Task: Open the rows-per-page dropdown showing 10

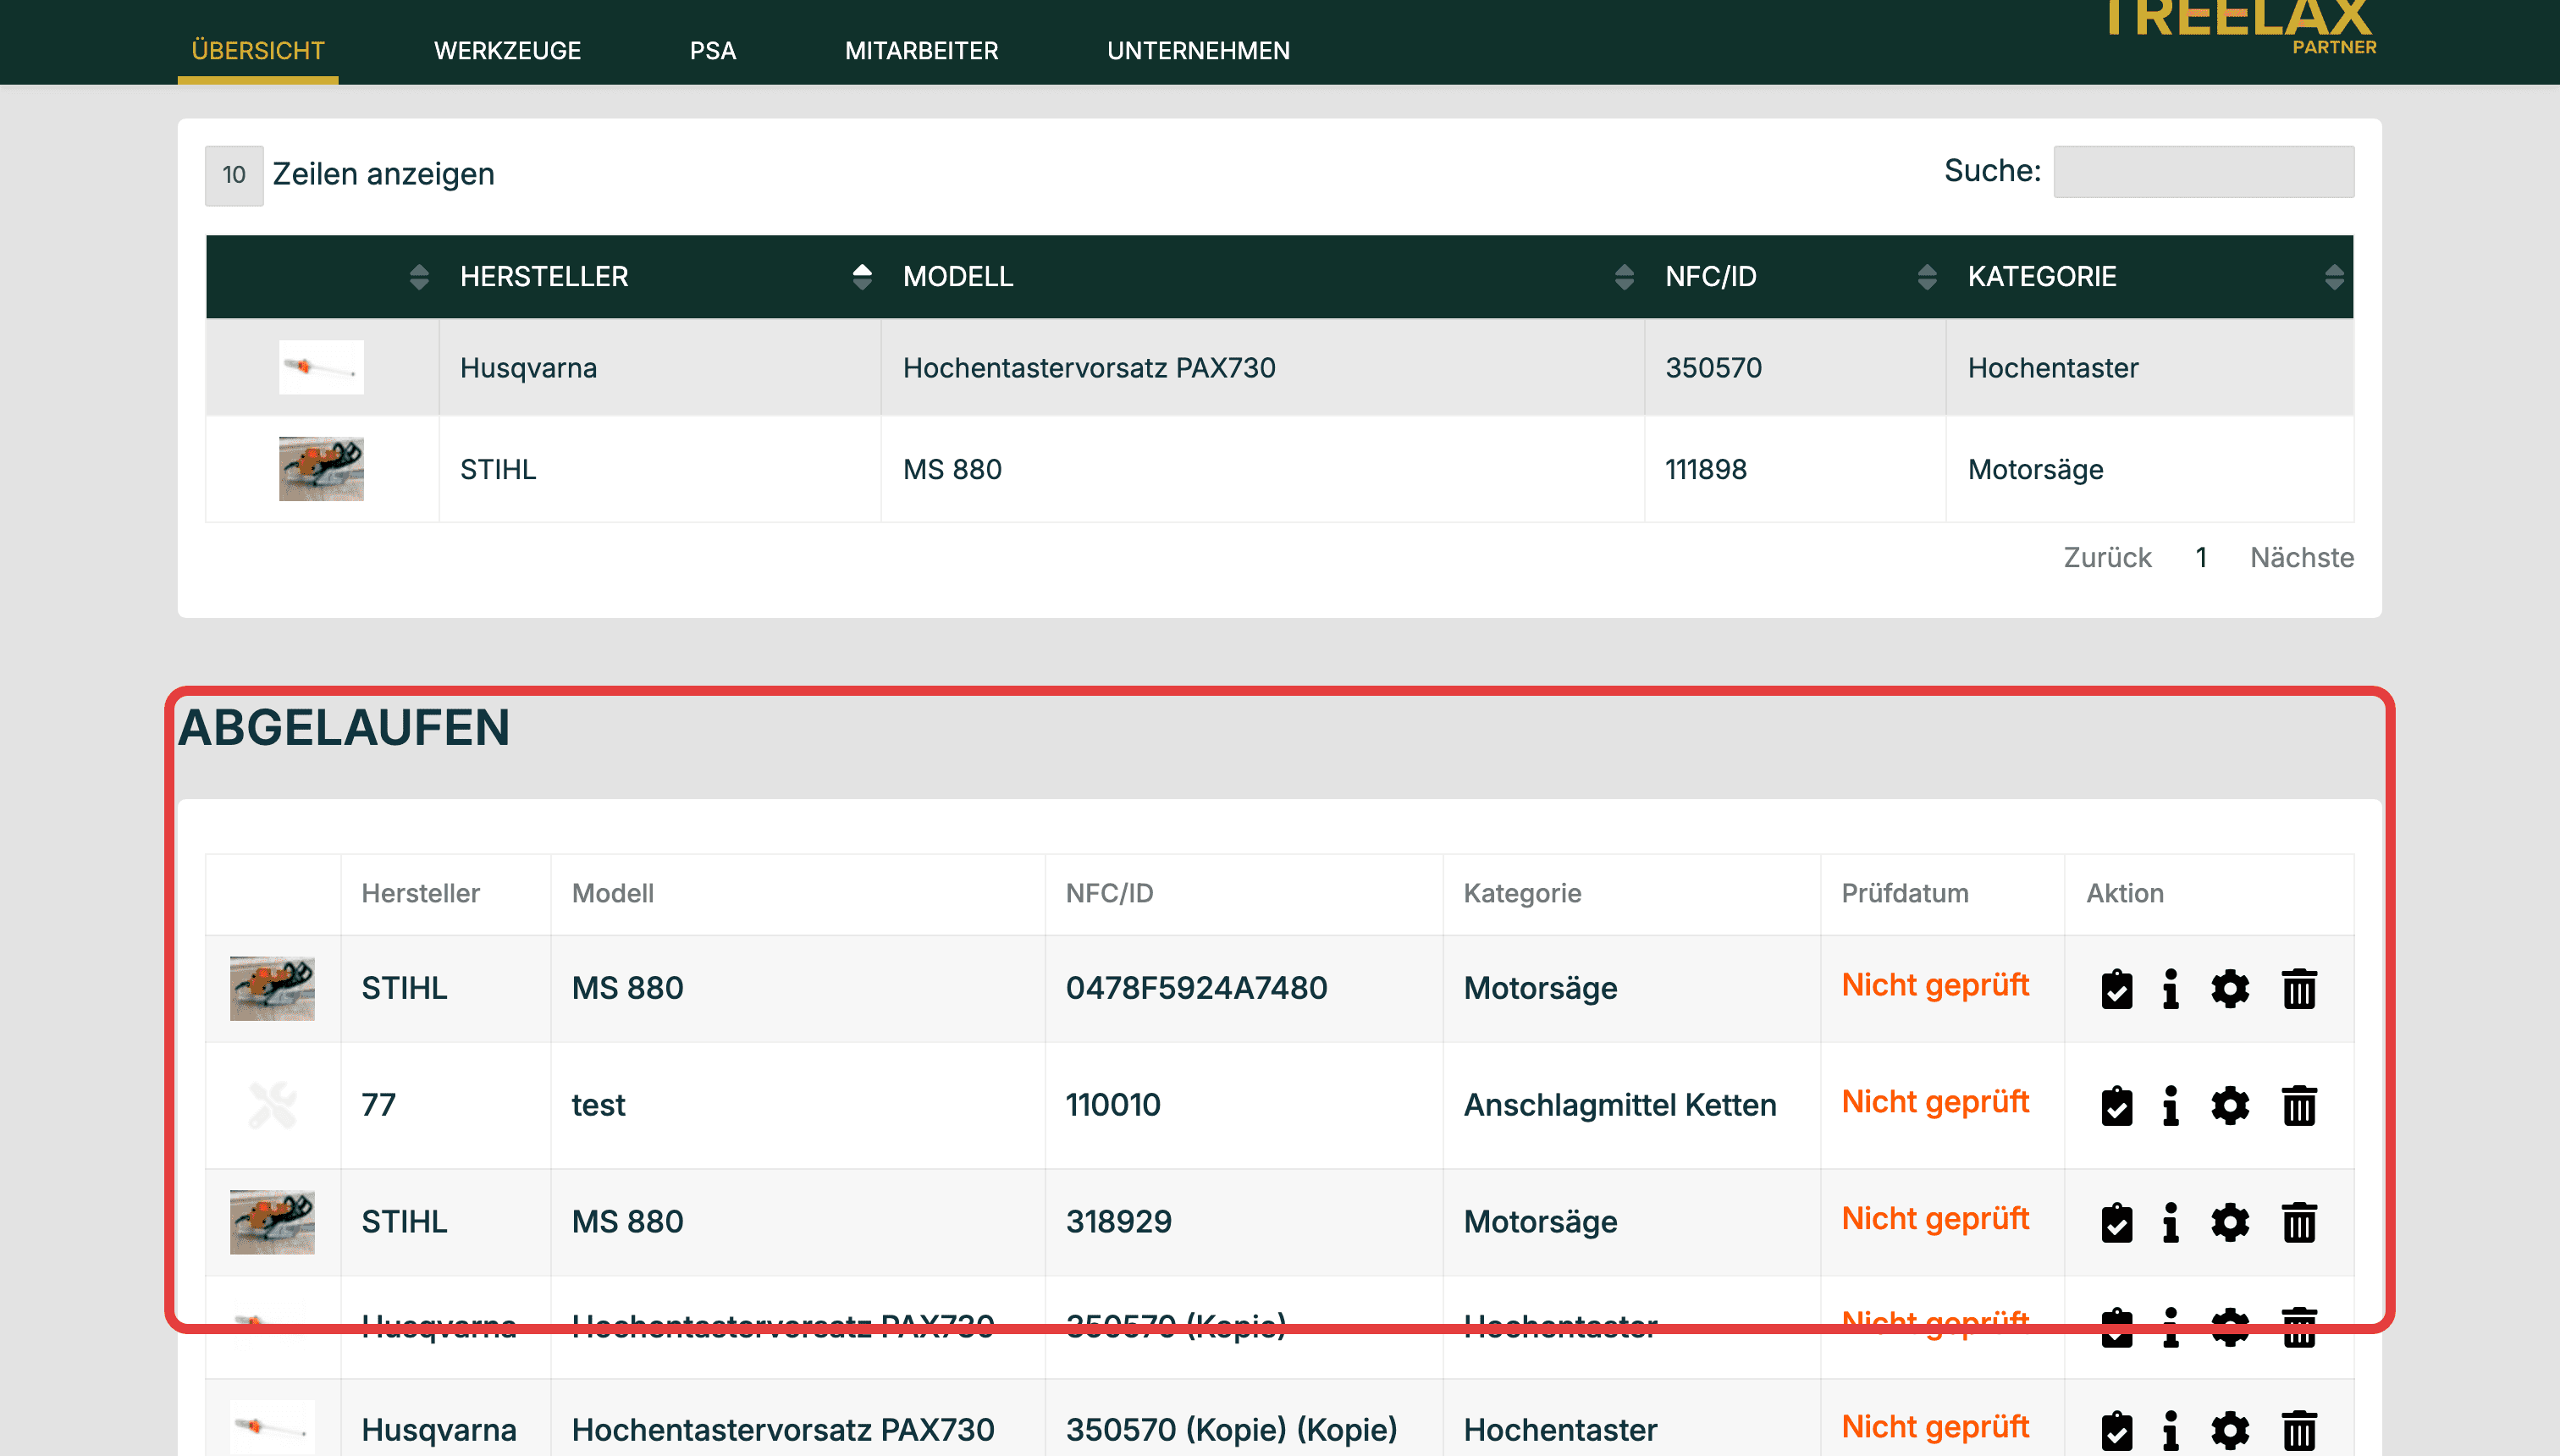Action: click(x=234, y=175)
